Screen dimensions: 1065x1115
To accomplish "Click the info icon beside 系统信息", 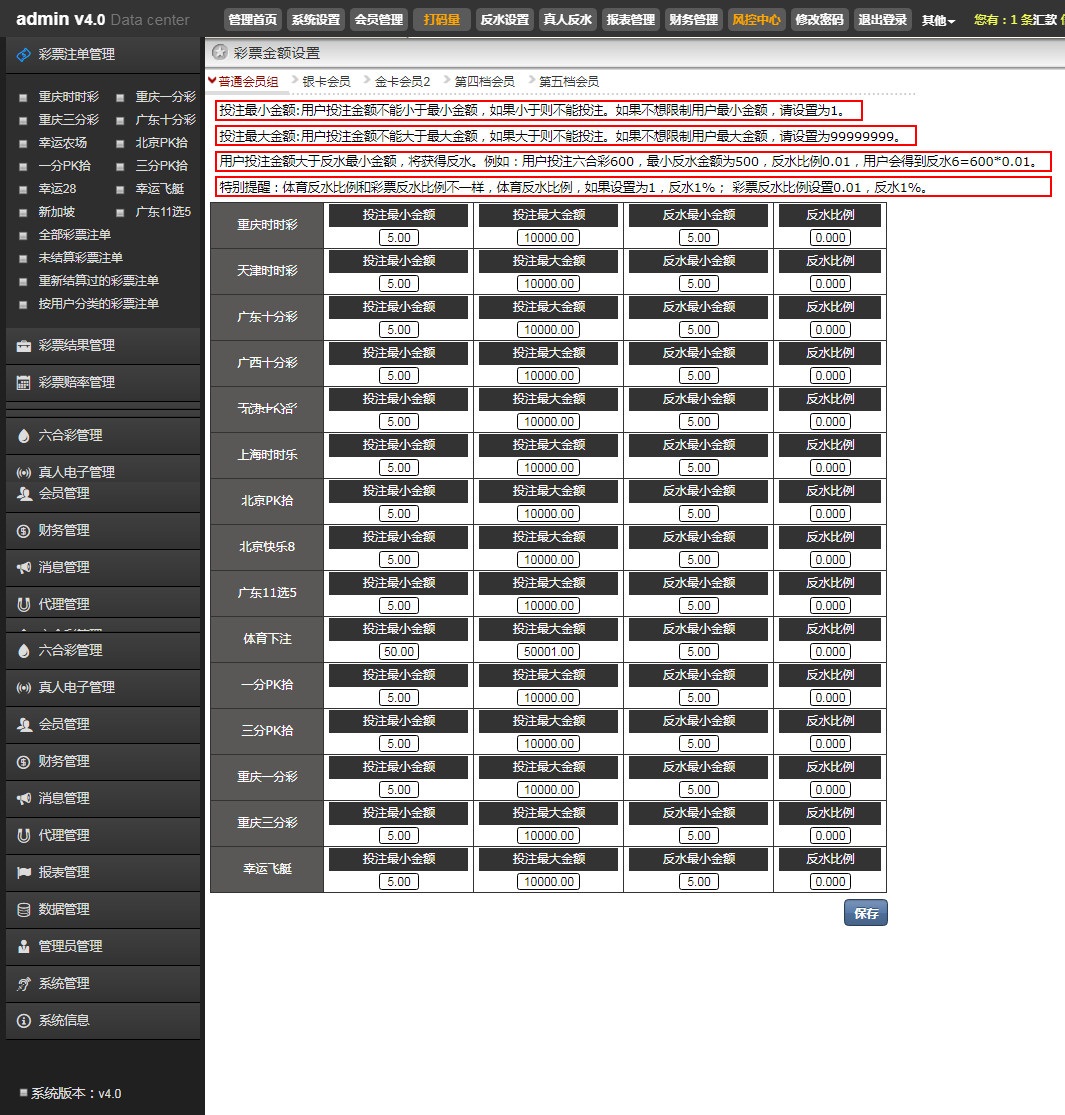I will [x=23, y=1020].
